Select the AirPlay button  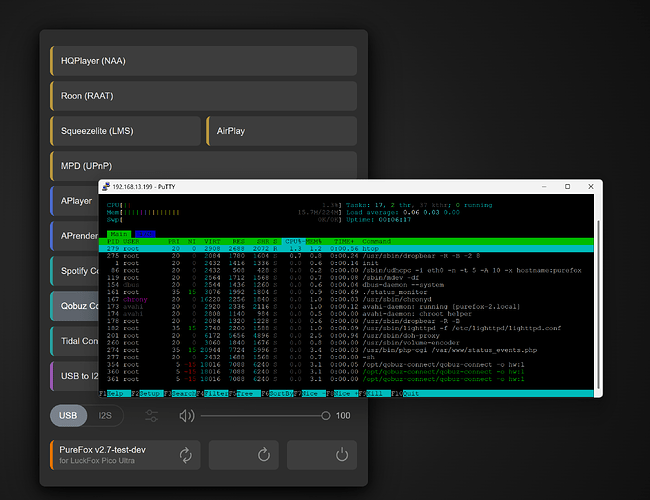pos(281,131)
